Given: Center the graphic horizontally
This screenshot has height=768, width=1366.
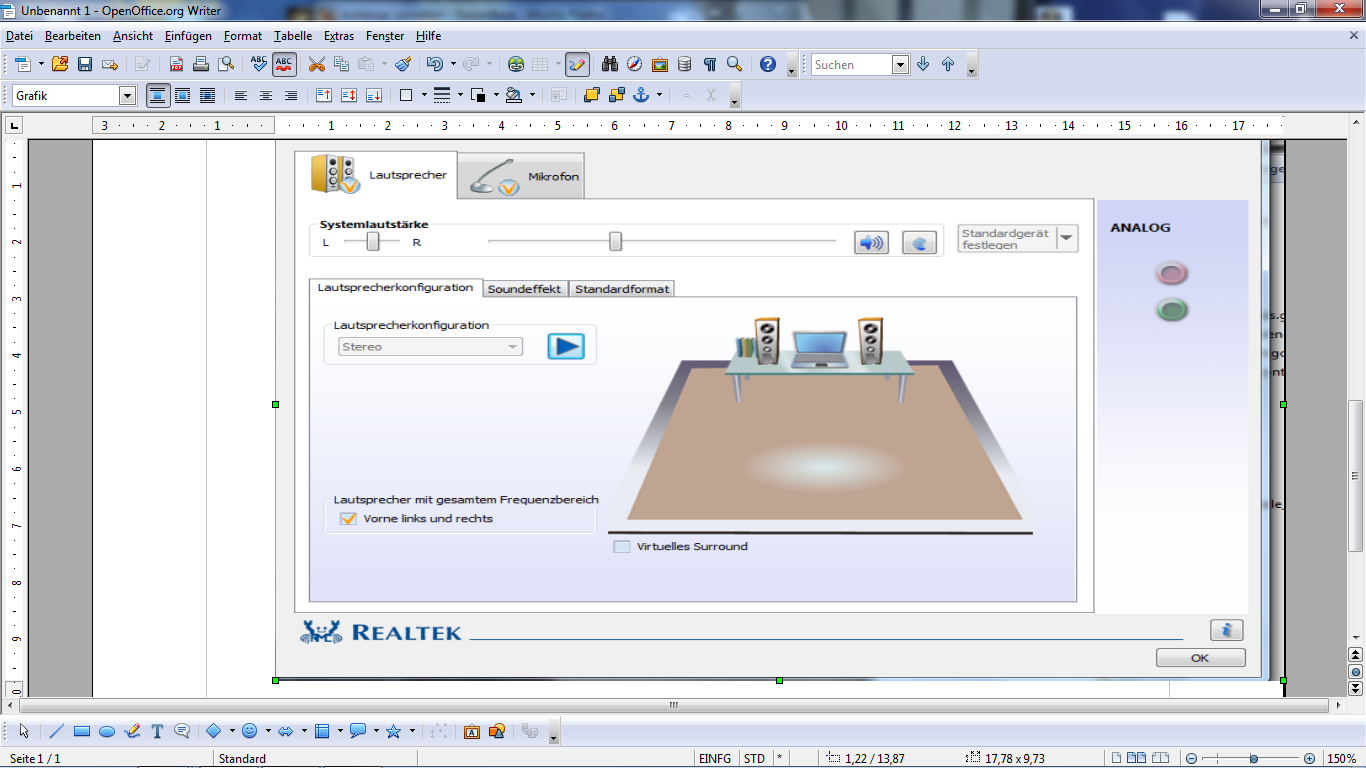Looking at the screenshot, I should [x=266, y=96].
